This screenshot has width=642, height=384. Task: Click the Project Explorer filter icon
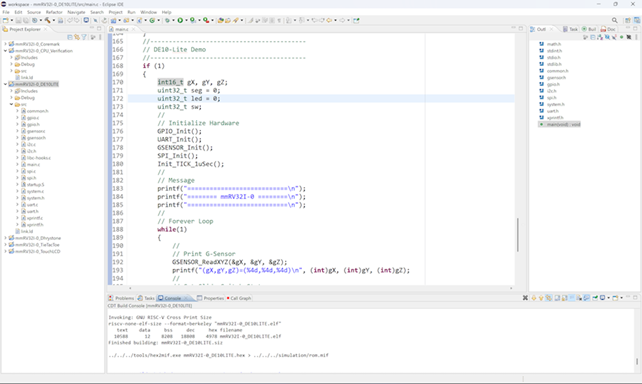[x=84, y=37]
